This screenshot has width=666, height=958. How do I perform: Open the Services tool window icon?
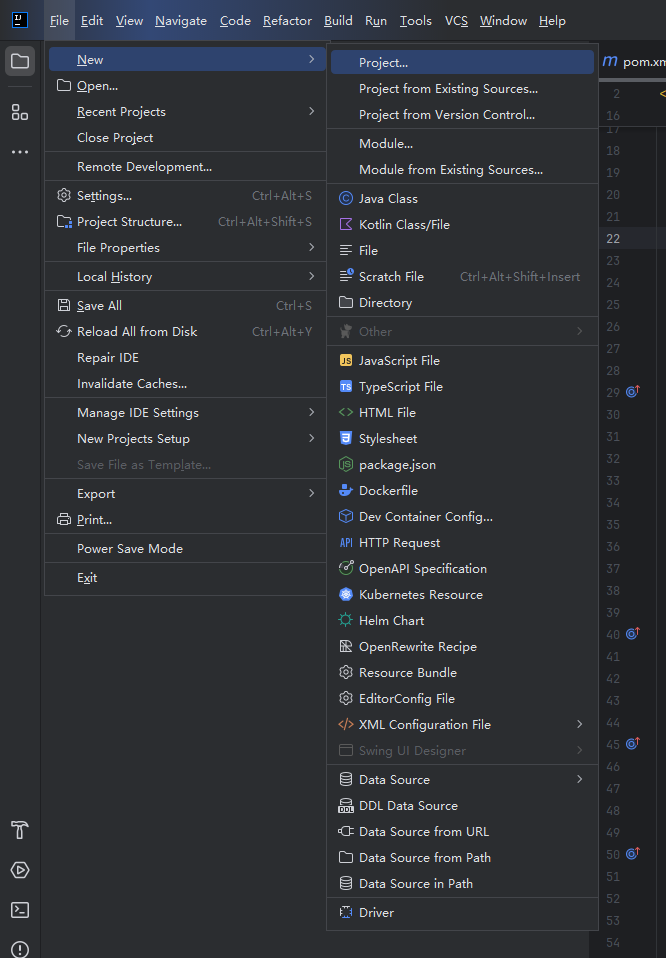pos(20,870)
